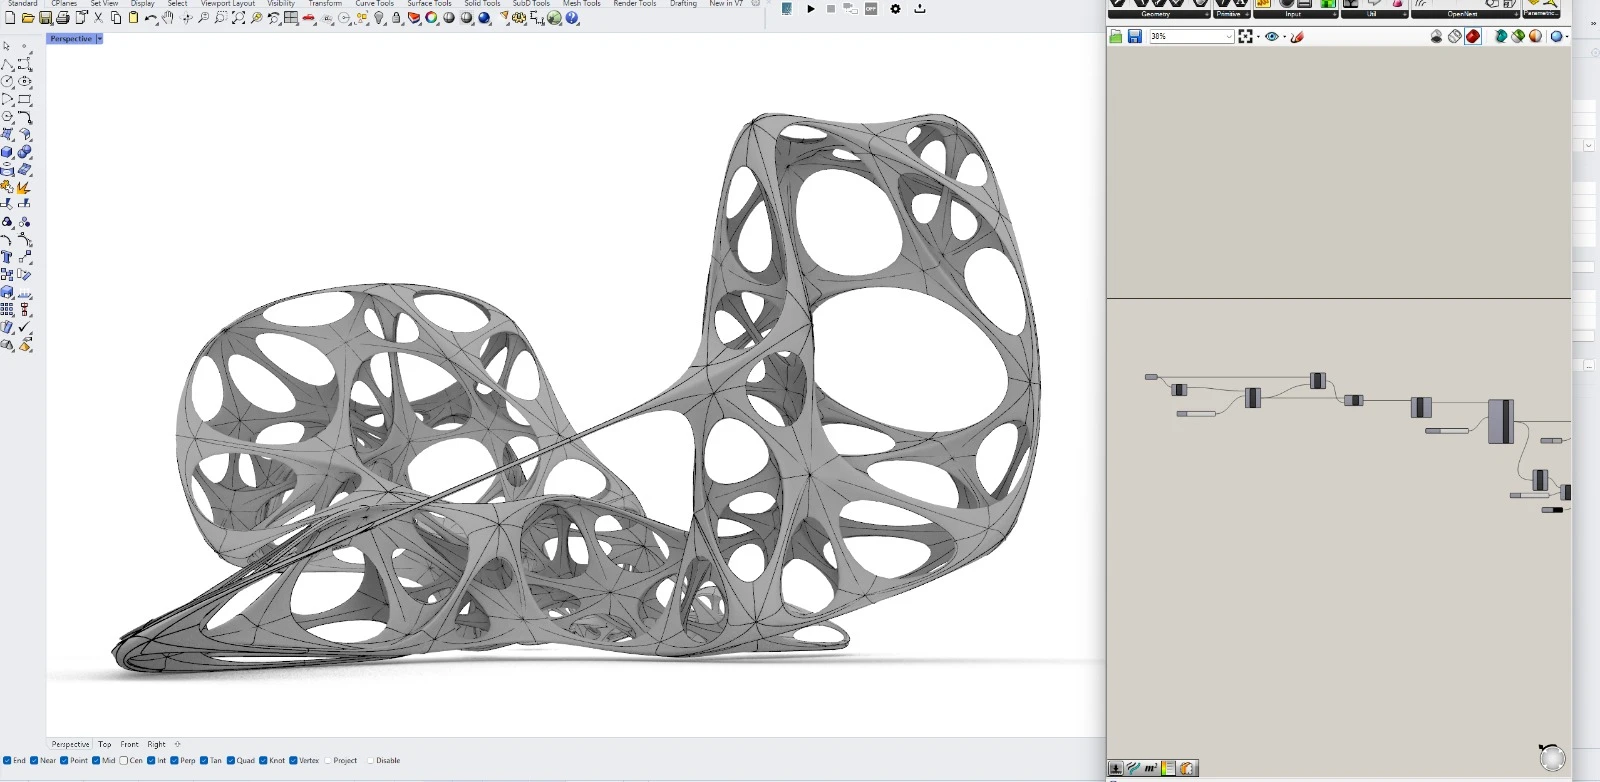1600x782 pixels.
Task: Click the Grasshopper canvas compass widget
Action: [1552, 758]
